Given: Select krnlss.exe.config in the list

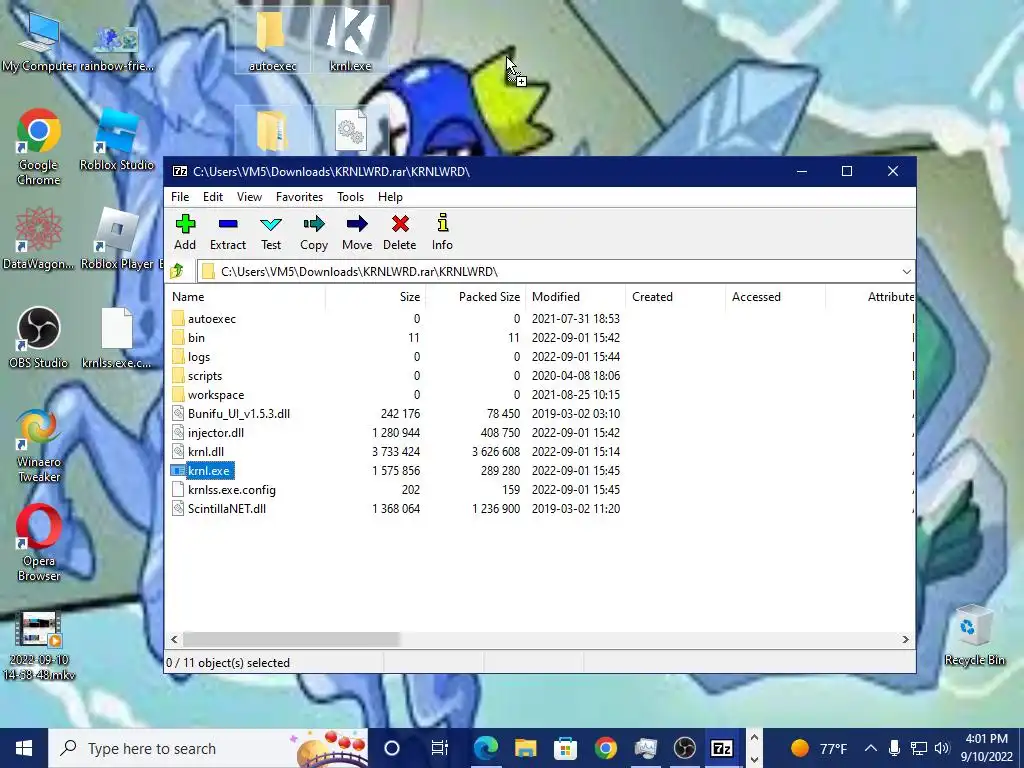Looking at the screenshot, I should tap(231, 489).
